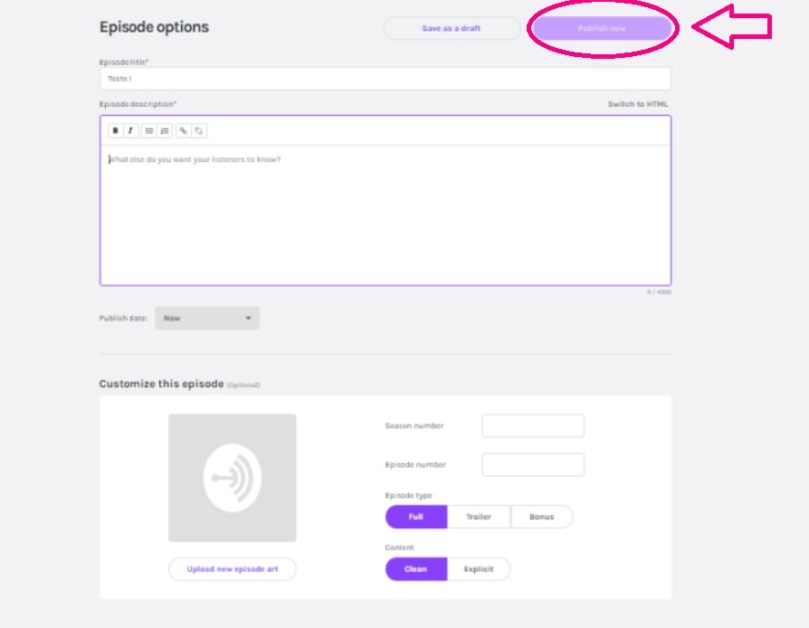Screen dimensions: 809x628
Task: Select the Bonus episode type
Action: 541,516
